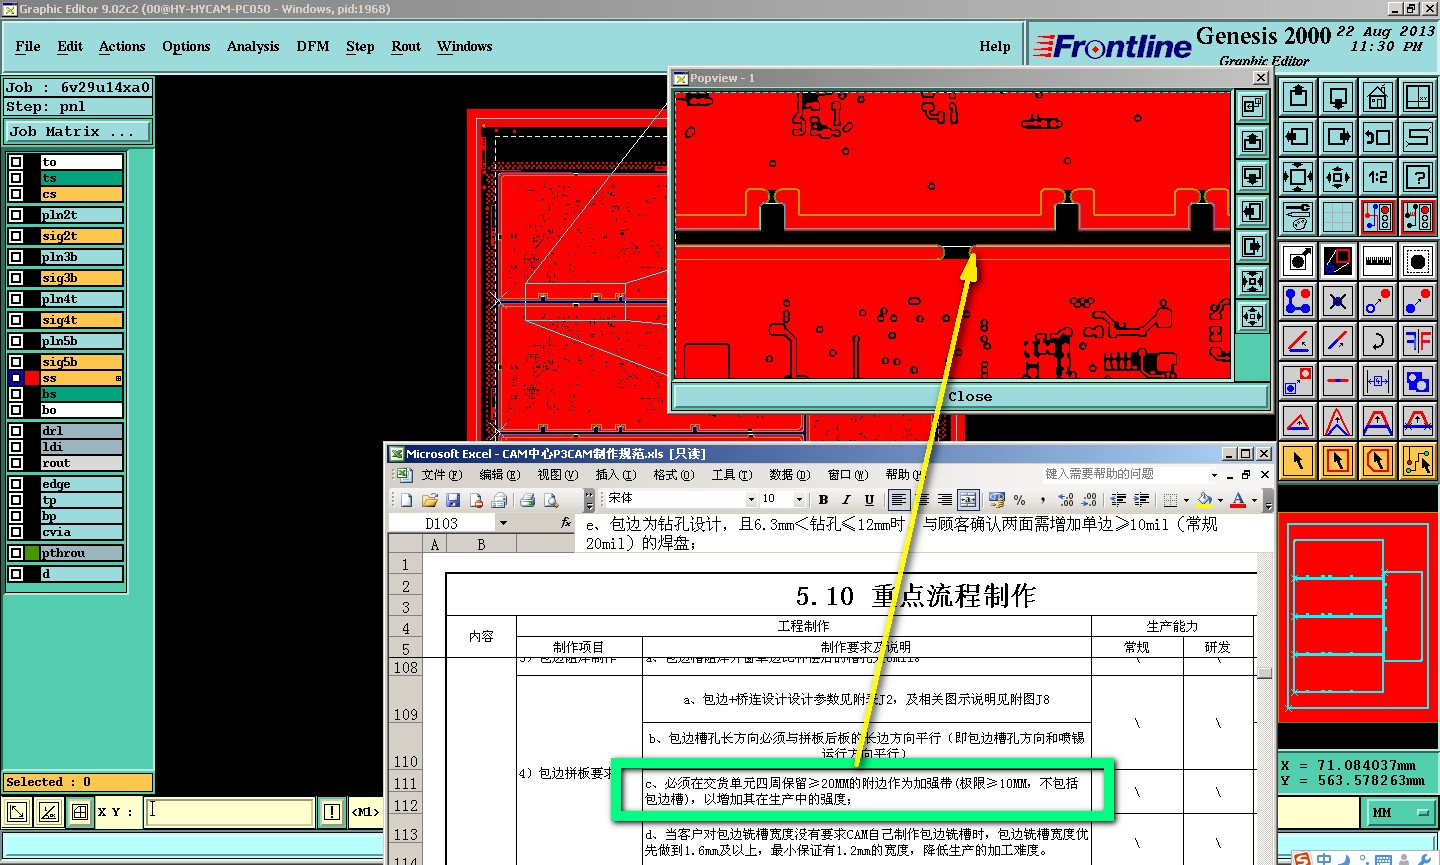Toggle the checkbox for layer cs
The image size is (1440, 865).
coord(16,194)
